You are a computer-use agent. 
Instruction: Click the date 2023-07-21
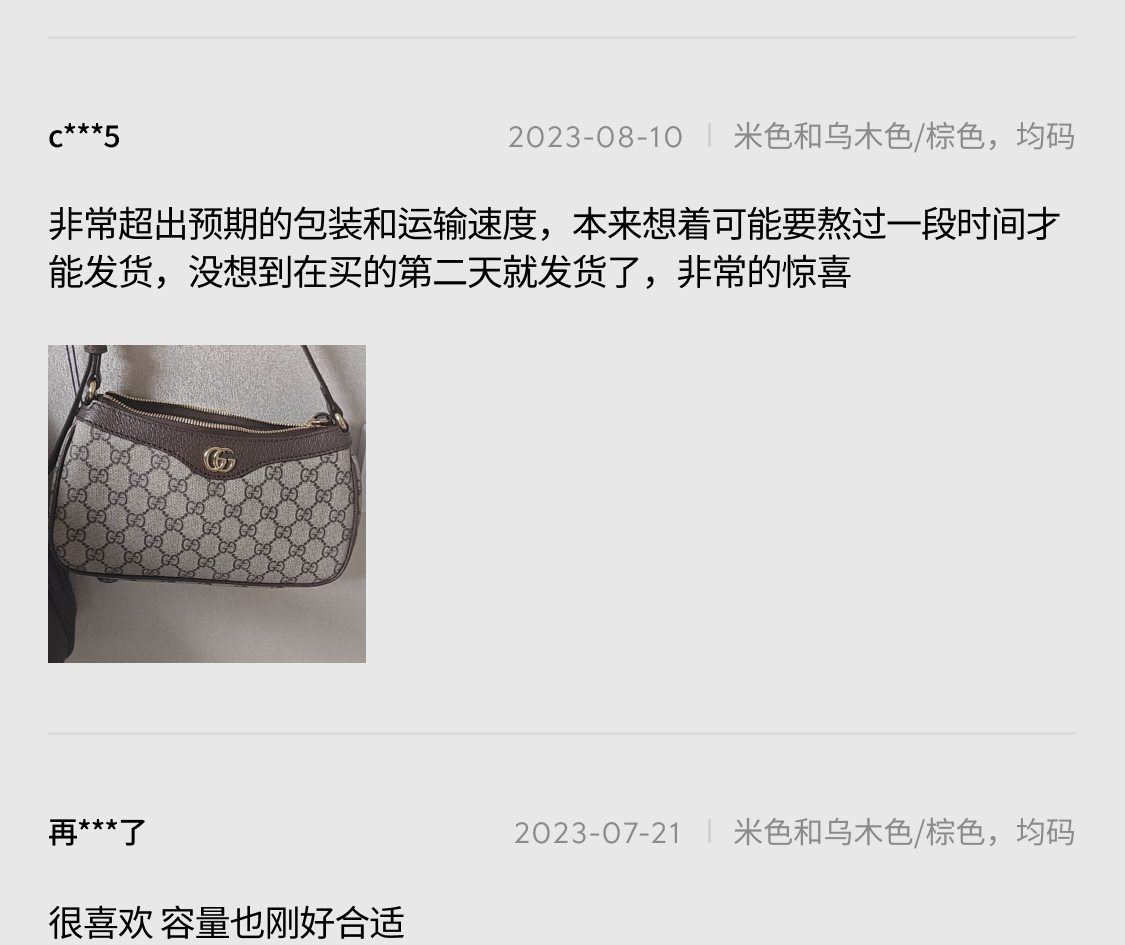point(598,833)
